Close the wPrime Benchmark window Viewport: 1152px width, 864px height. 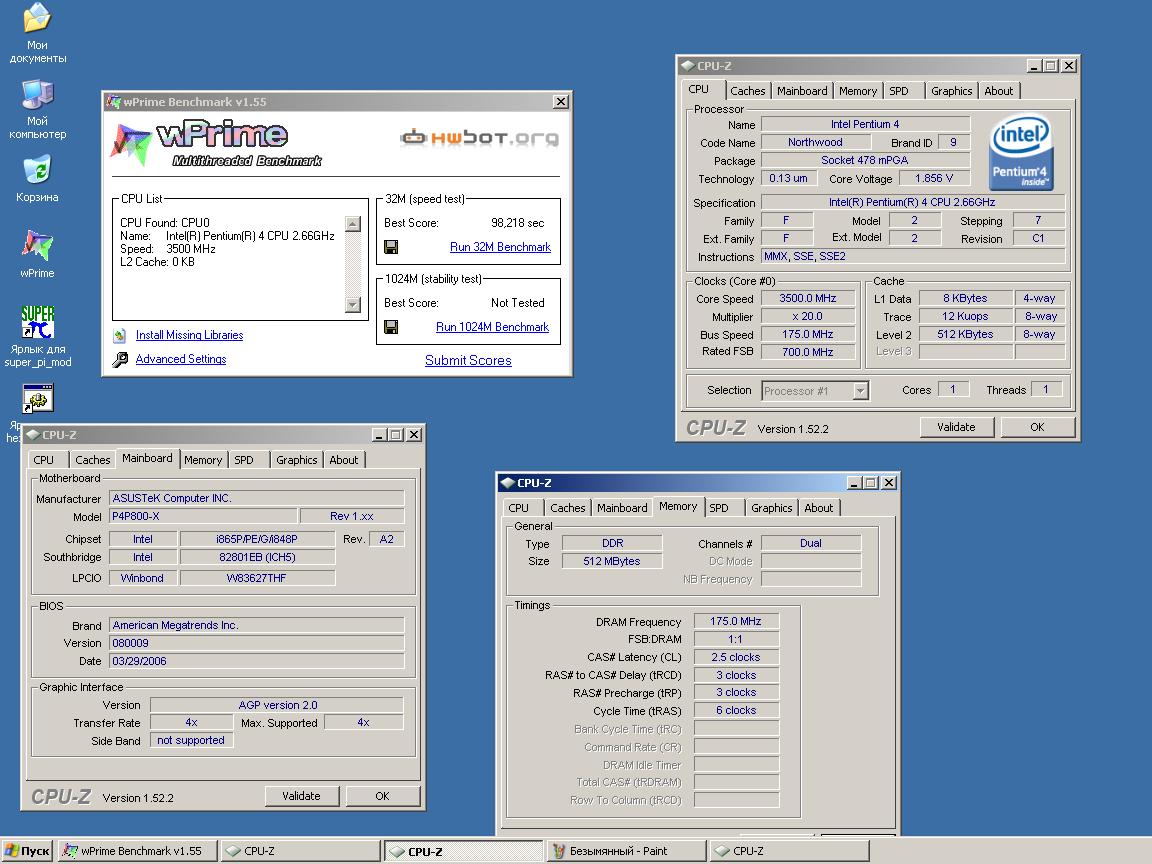(561, 101)
